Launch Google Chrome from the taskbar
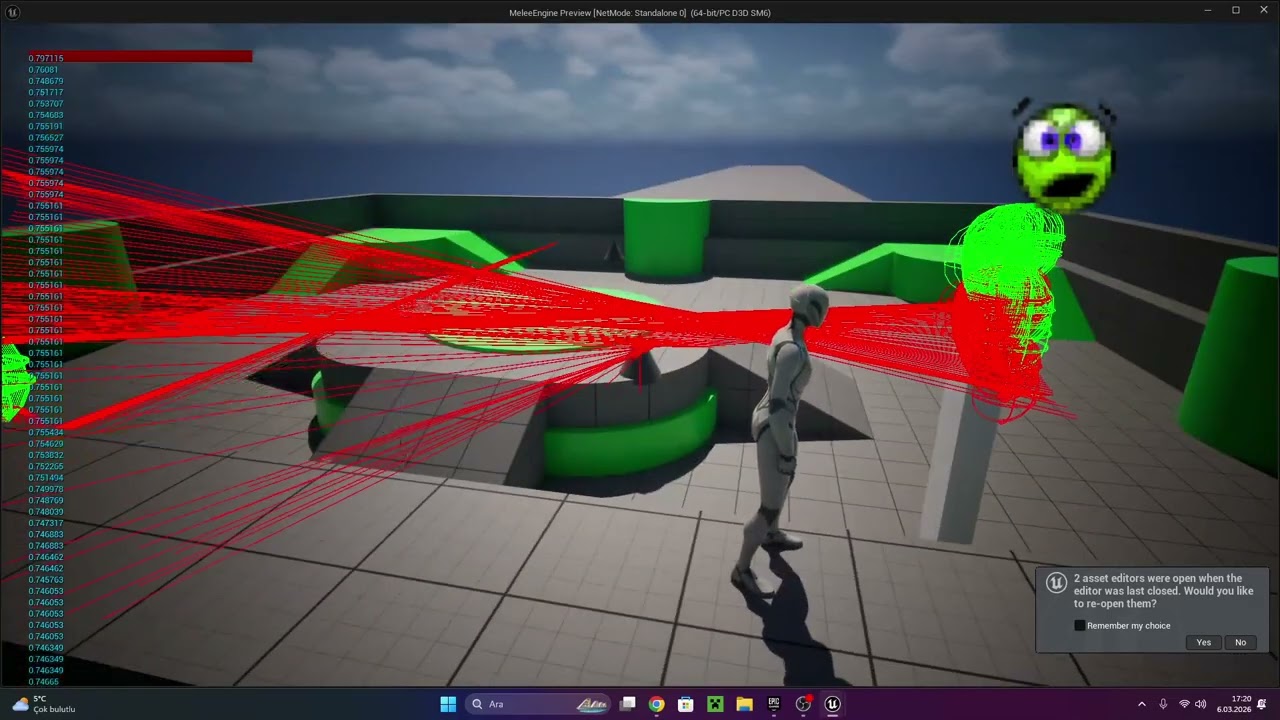This screenshot has width=1280, height=720. pos(656,704)
